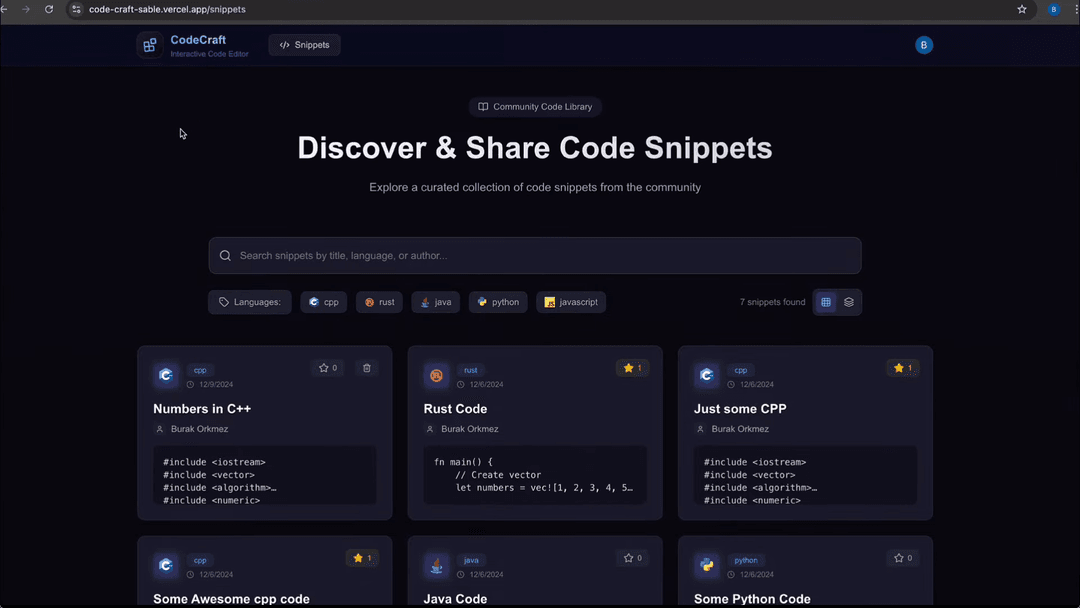Open the Rust Code snippet title

(455, 409)
